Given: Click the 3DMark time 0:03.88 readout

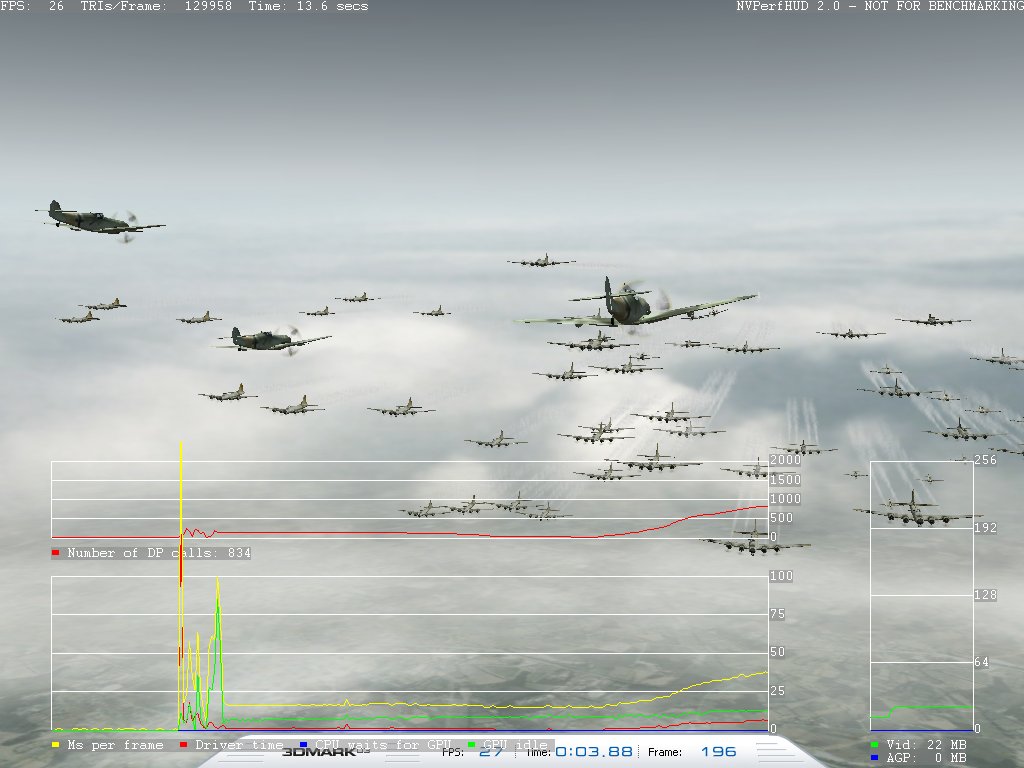Looking at the screenshot, I should coord(594,752).
